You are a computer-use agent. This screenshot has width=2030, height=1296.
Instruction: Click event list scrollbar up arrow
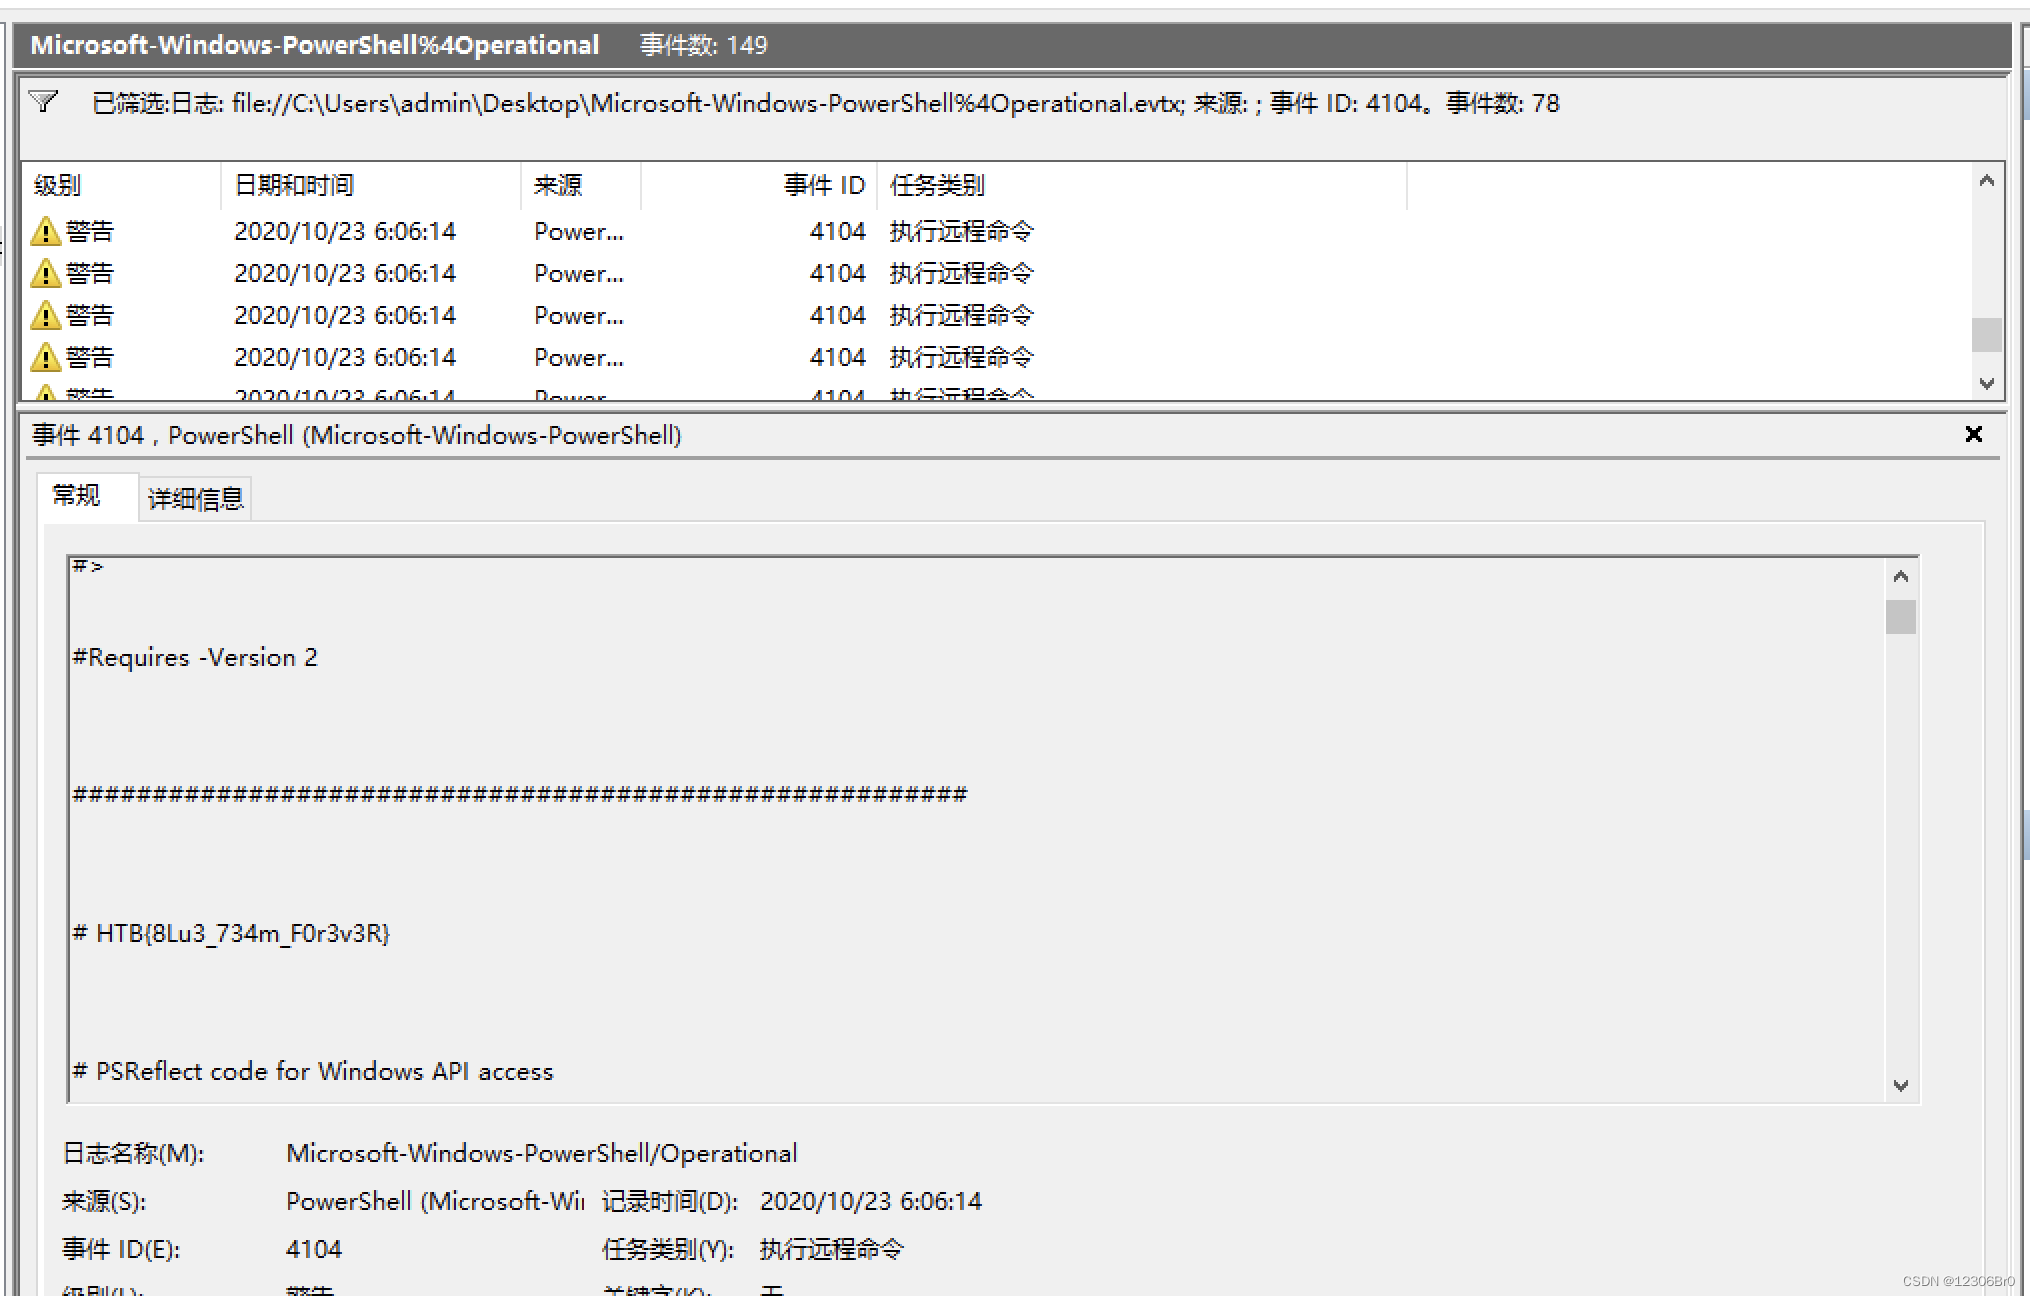pos(1987,181)
